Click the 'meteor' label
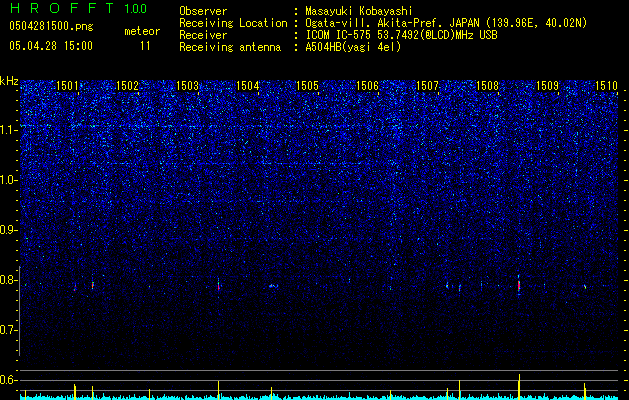The image size is (629, 400). [142, 31]
